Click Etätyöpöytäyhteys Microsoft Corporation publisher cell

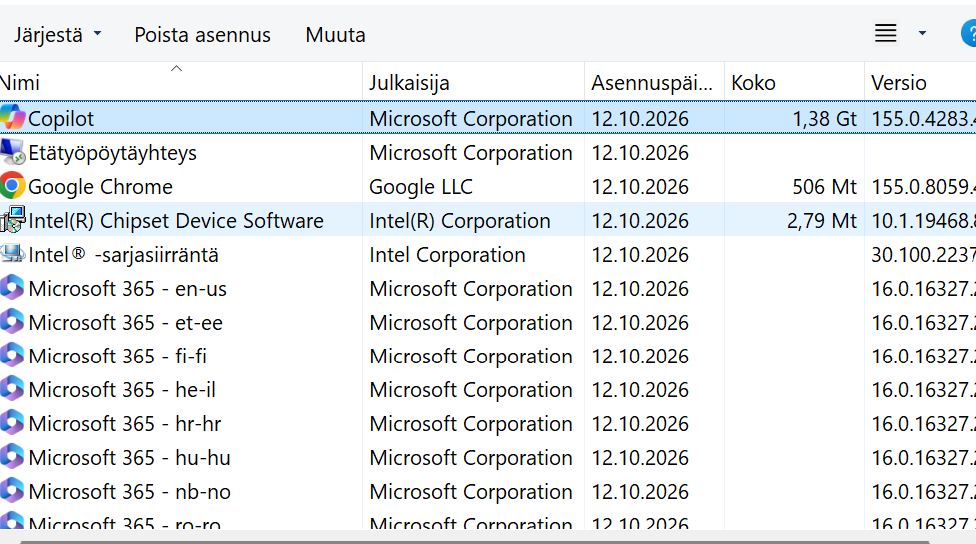pos(471,152)
